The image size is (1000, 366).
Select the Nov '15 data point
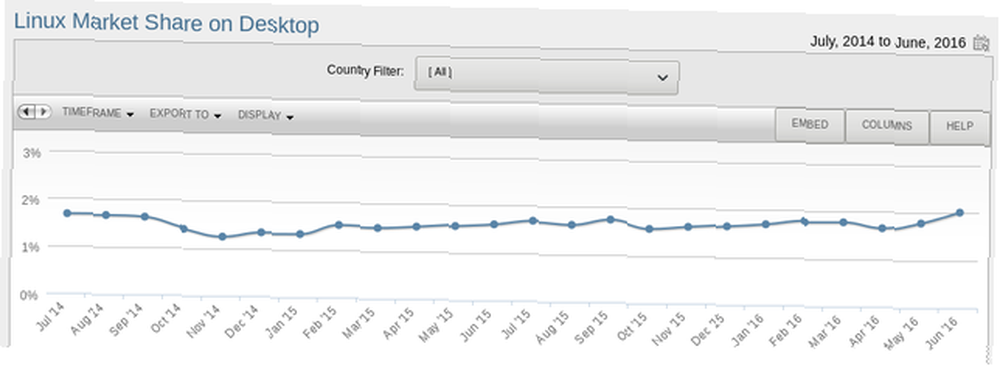pos(688,226)
